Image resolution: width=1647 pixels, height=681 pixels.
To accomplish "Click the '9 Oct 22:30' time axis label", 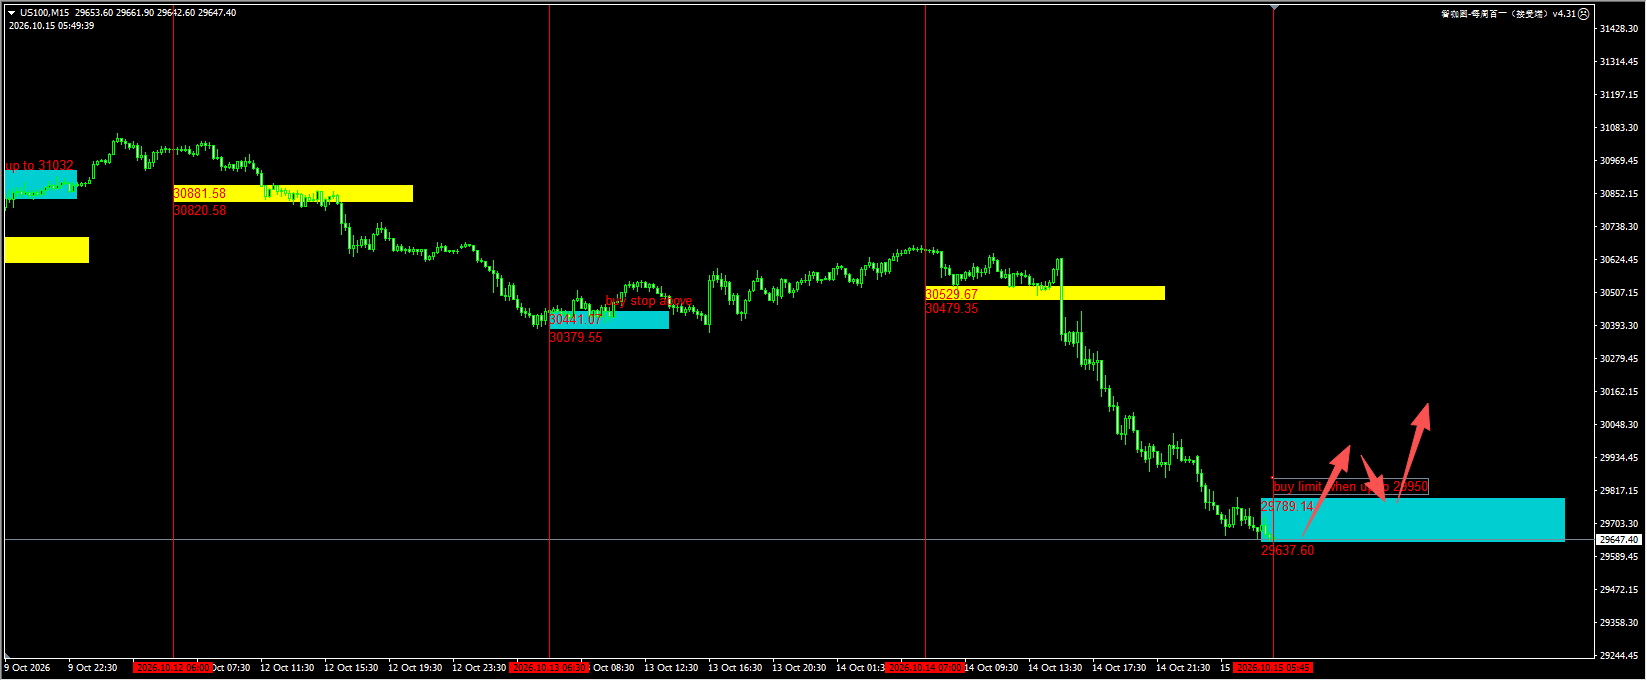I will [92, 668].
